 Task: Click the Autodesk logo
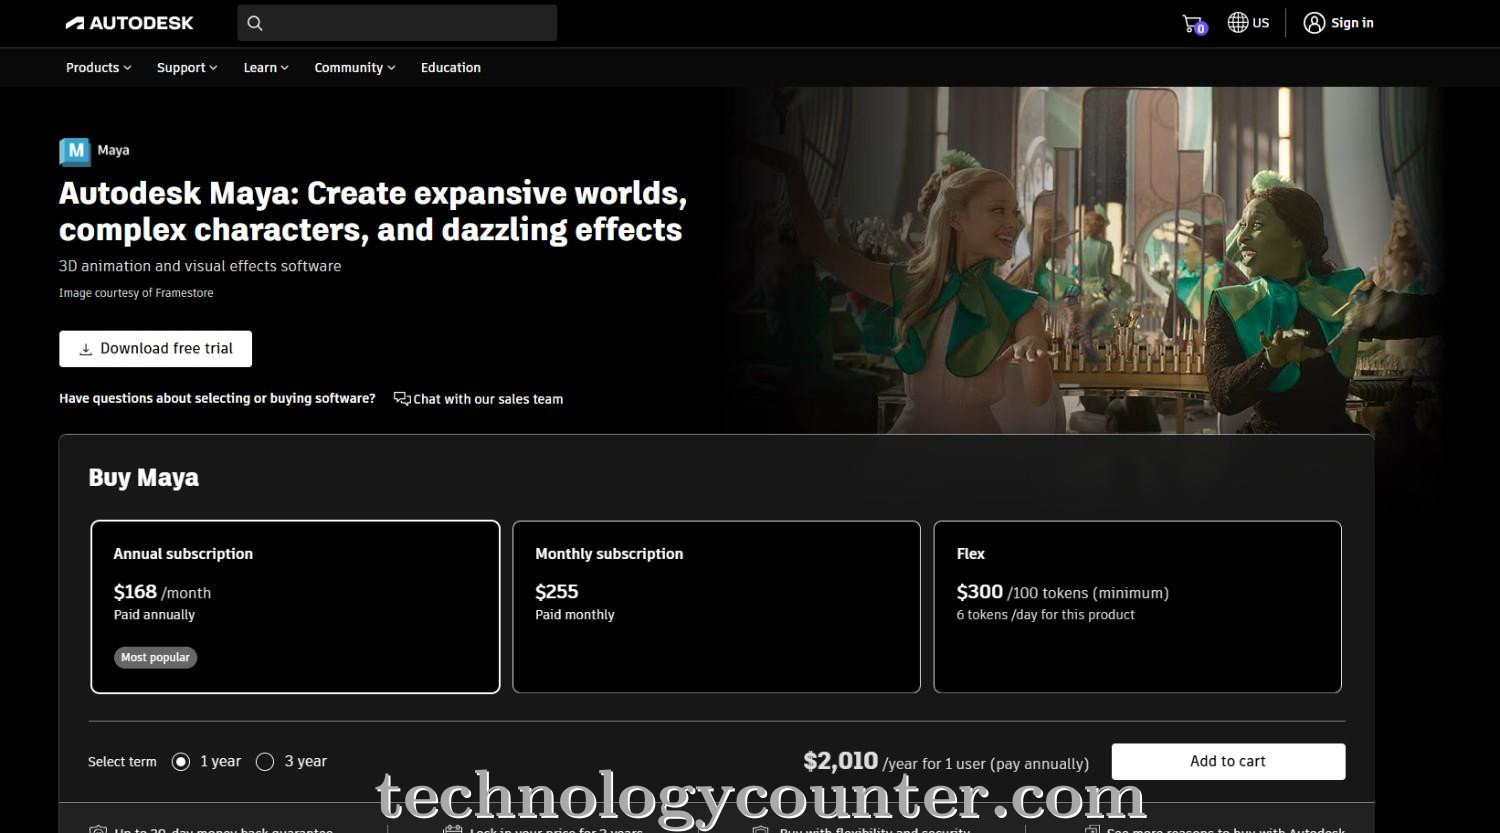coord(128,22)
